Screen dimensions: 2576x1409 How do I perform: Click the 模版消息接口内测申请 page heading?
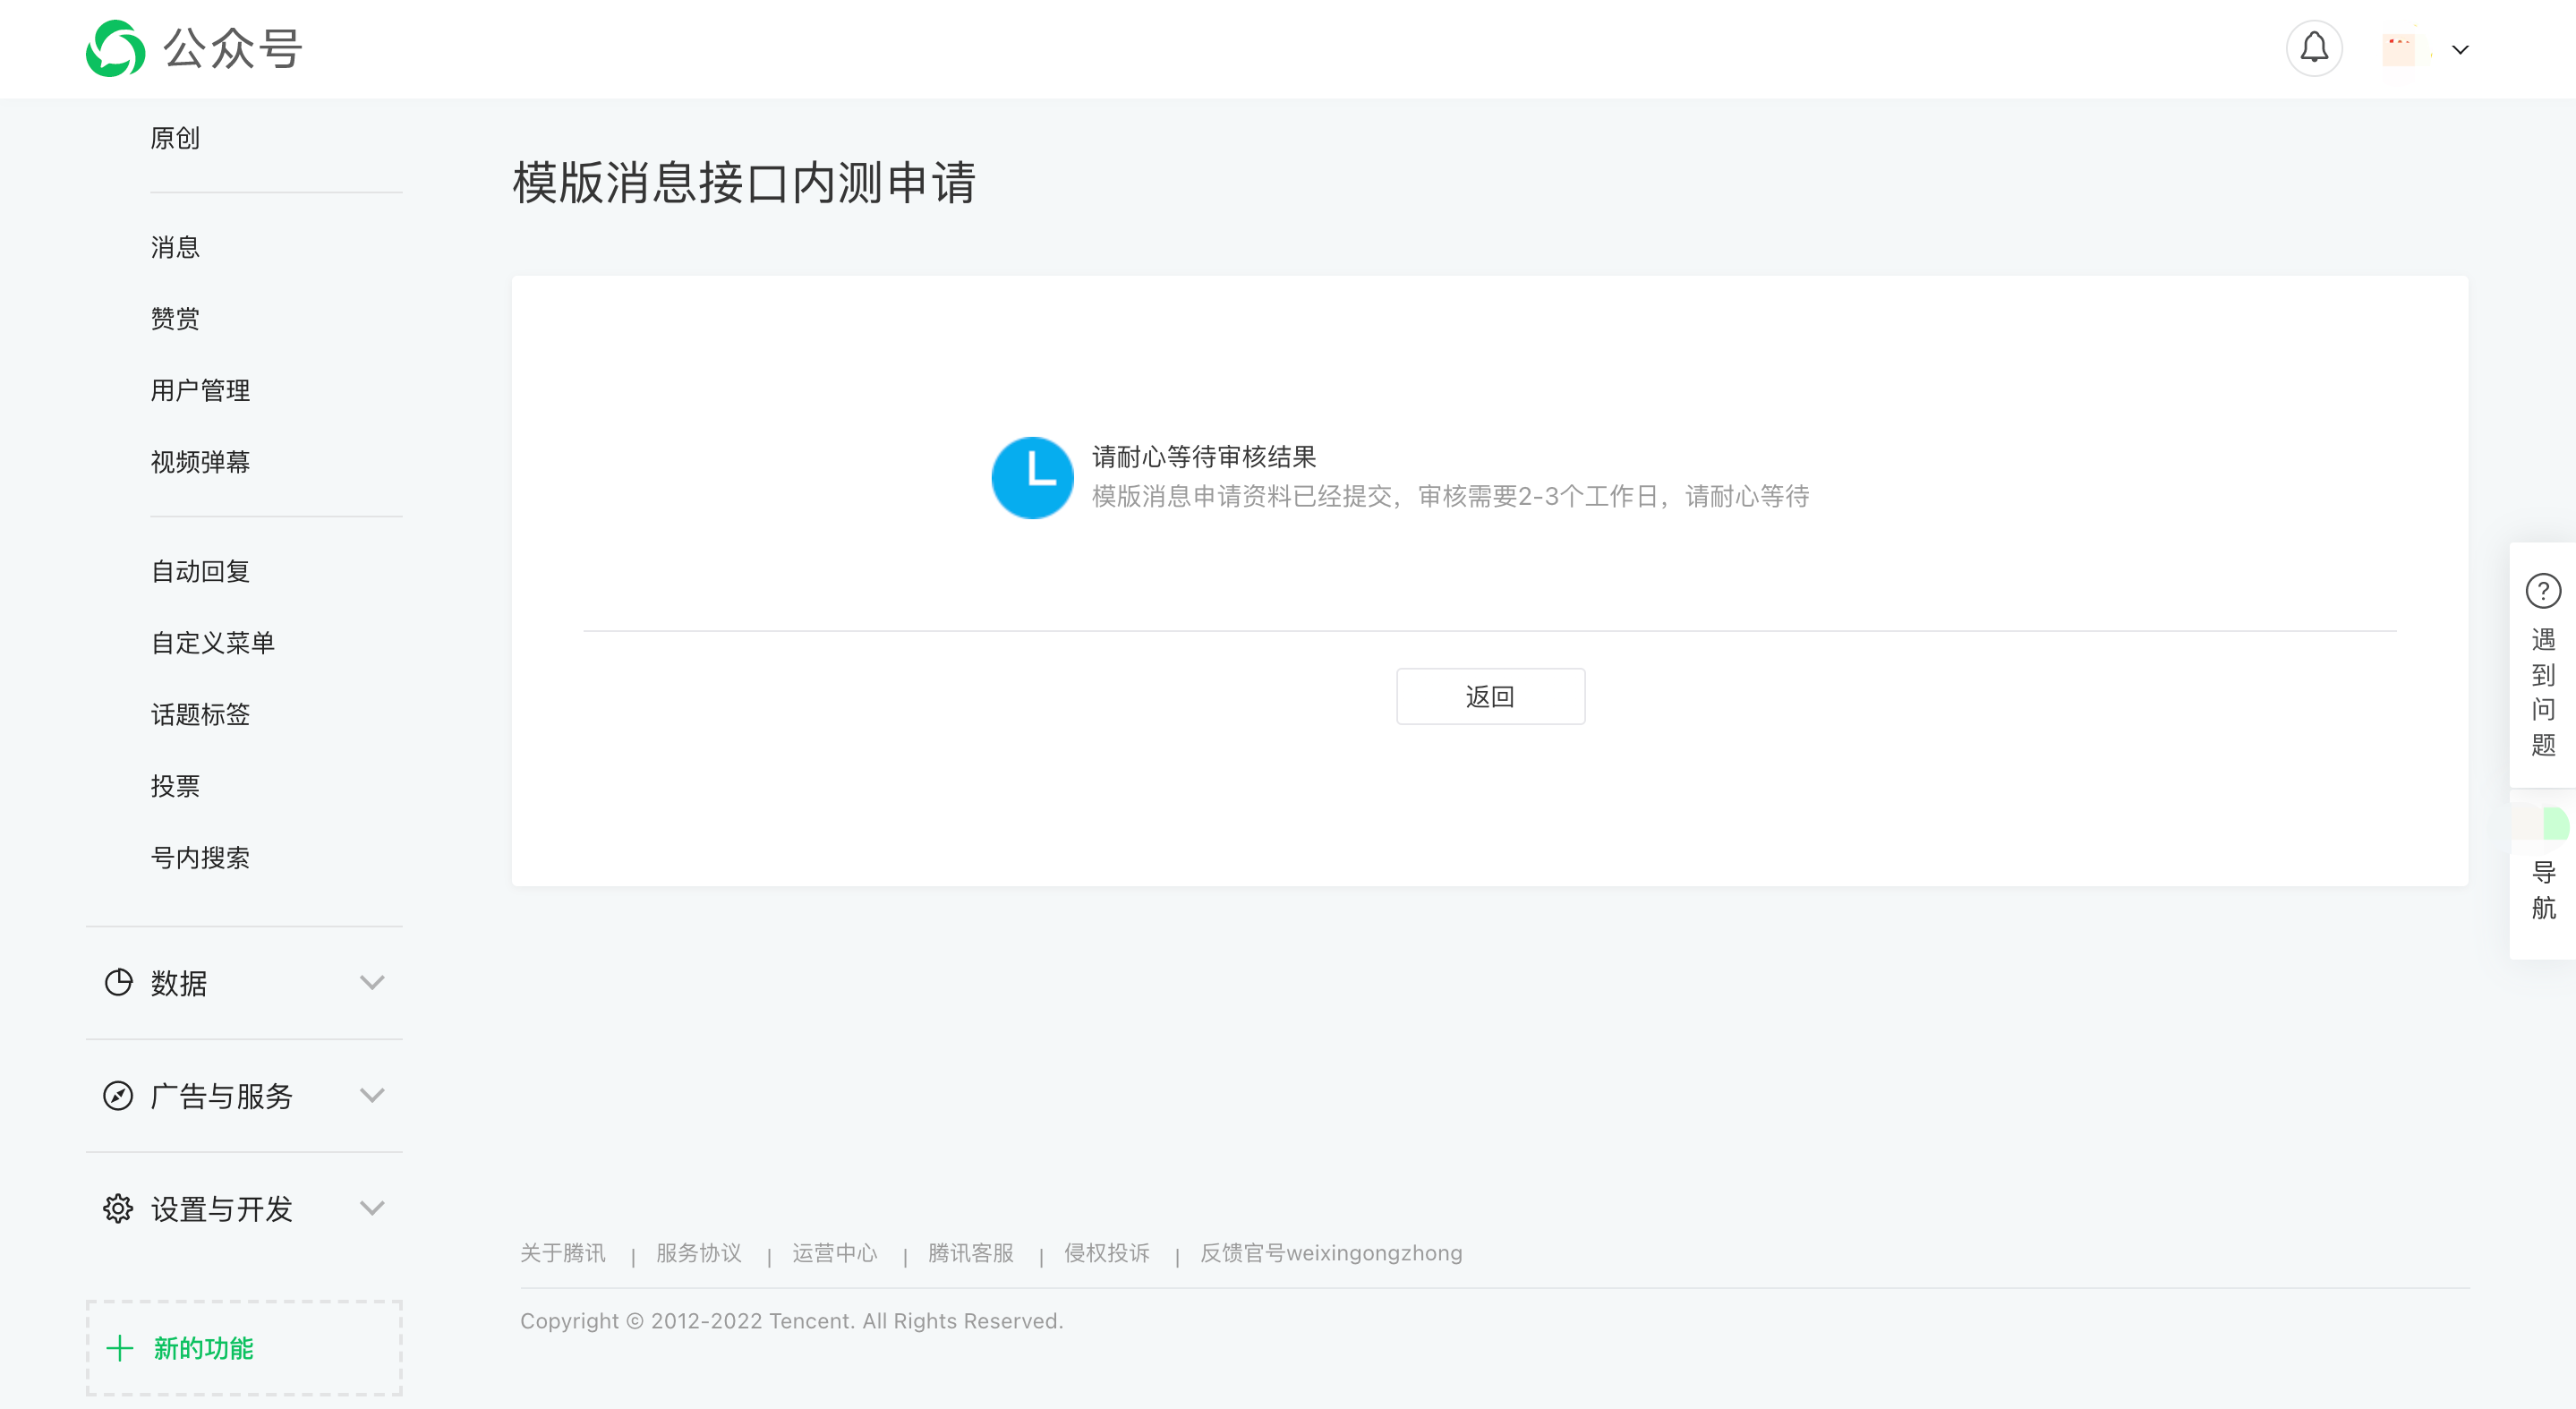744,182
